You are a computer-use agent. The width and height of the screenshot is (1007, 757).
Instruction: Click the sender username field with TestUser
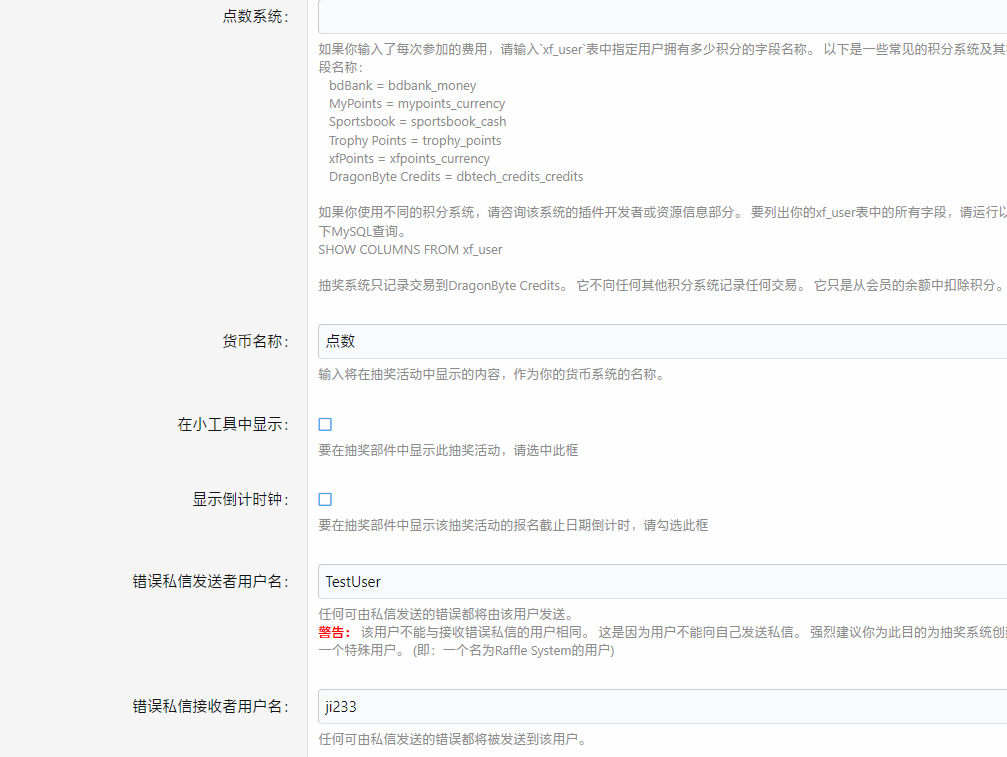tap(660, 581)
